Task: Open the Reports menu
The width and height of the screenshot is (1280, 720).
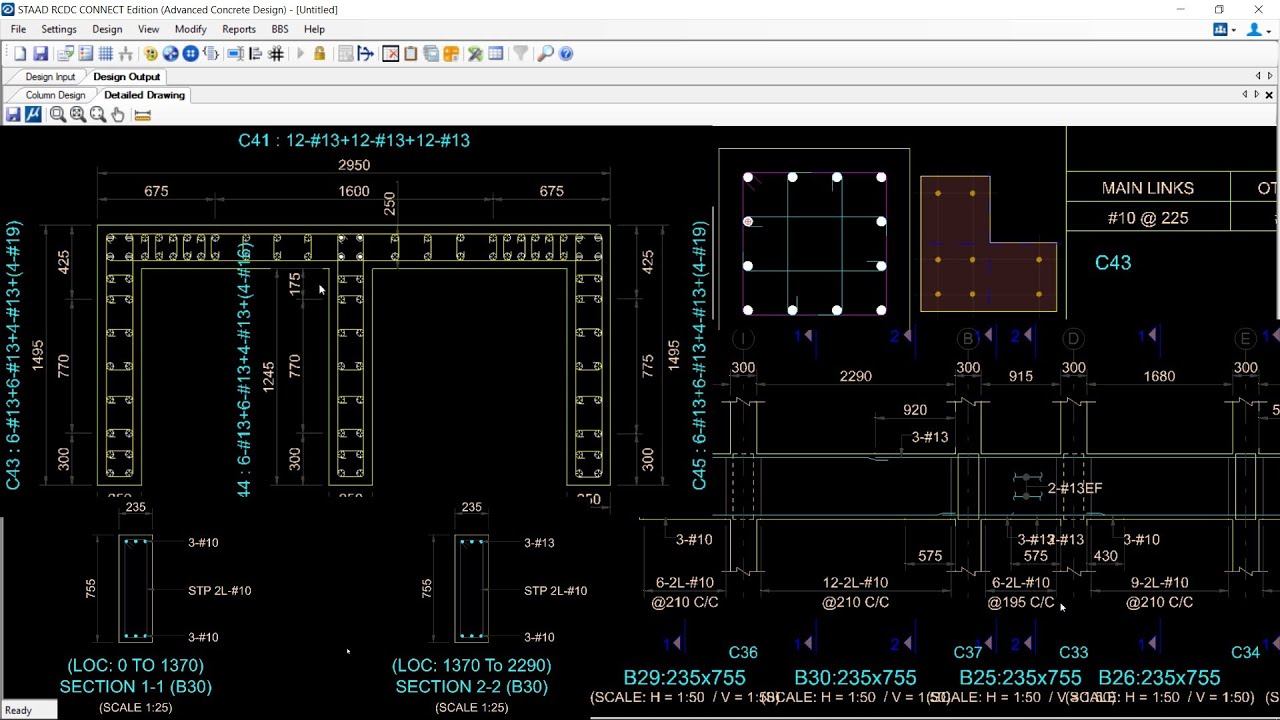Action: coord(239,29)
